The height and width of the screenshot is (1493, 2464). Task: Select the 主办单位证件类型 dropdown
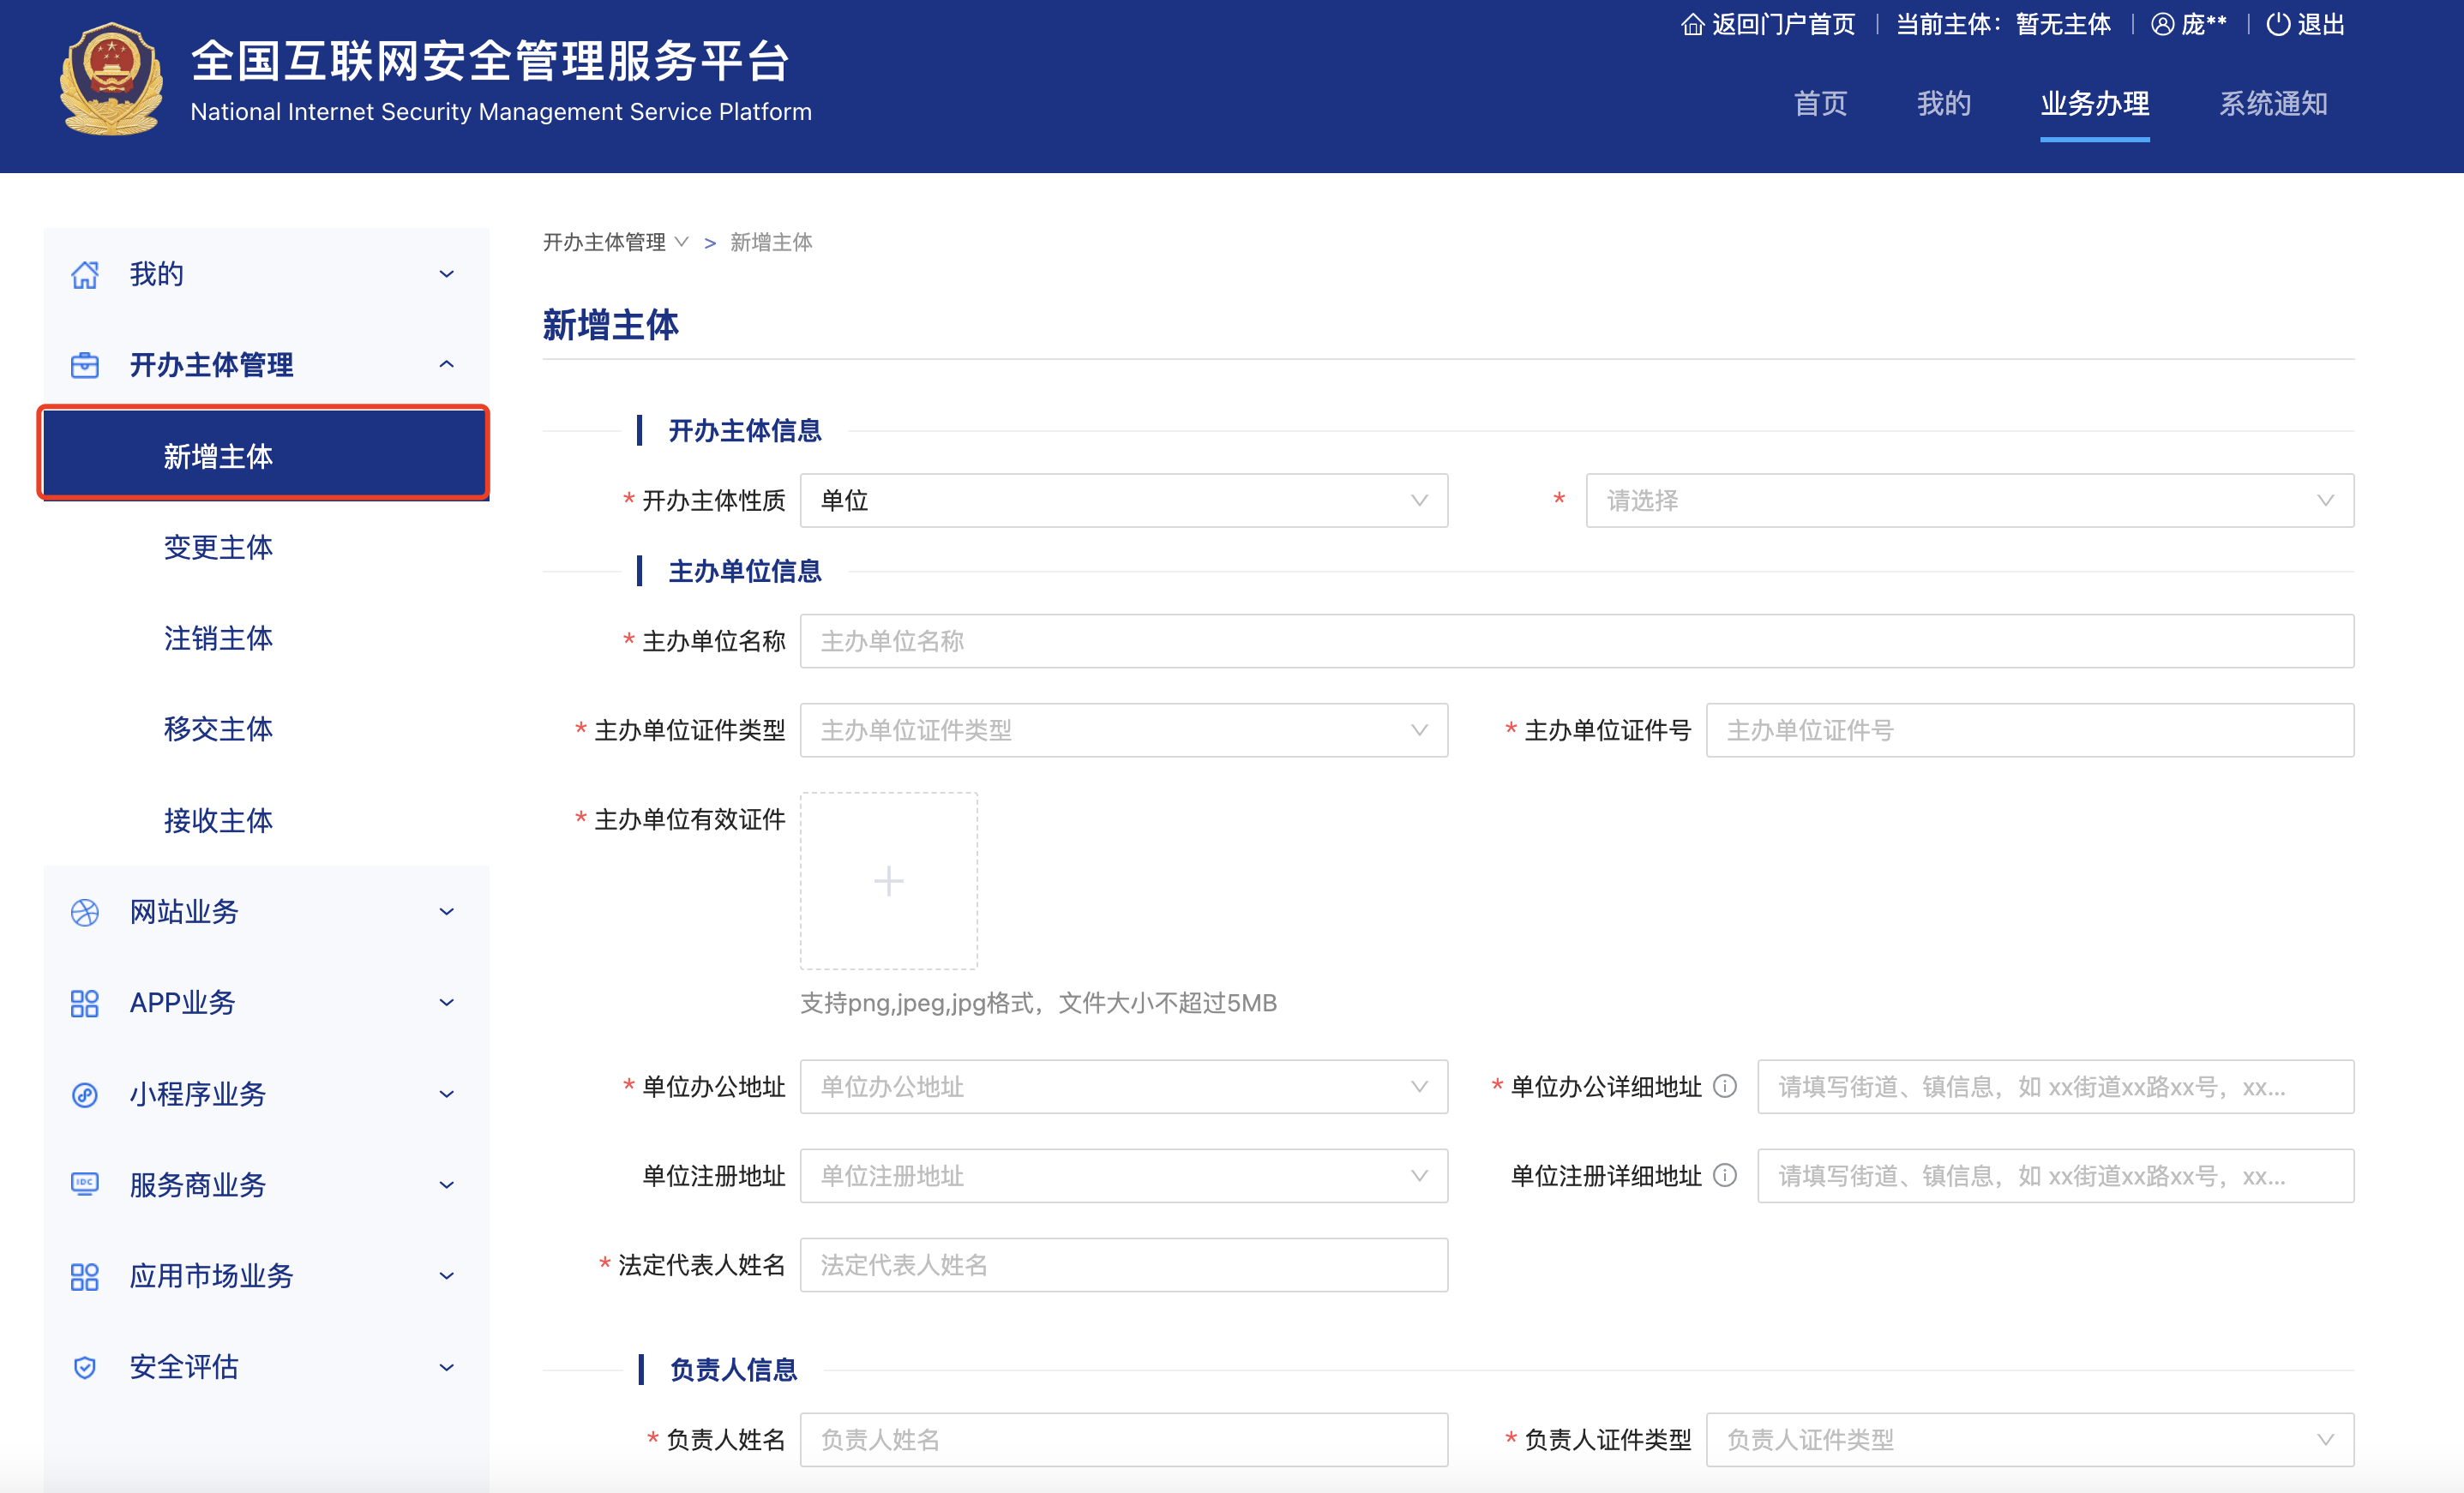pos(1123,730)
